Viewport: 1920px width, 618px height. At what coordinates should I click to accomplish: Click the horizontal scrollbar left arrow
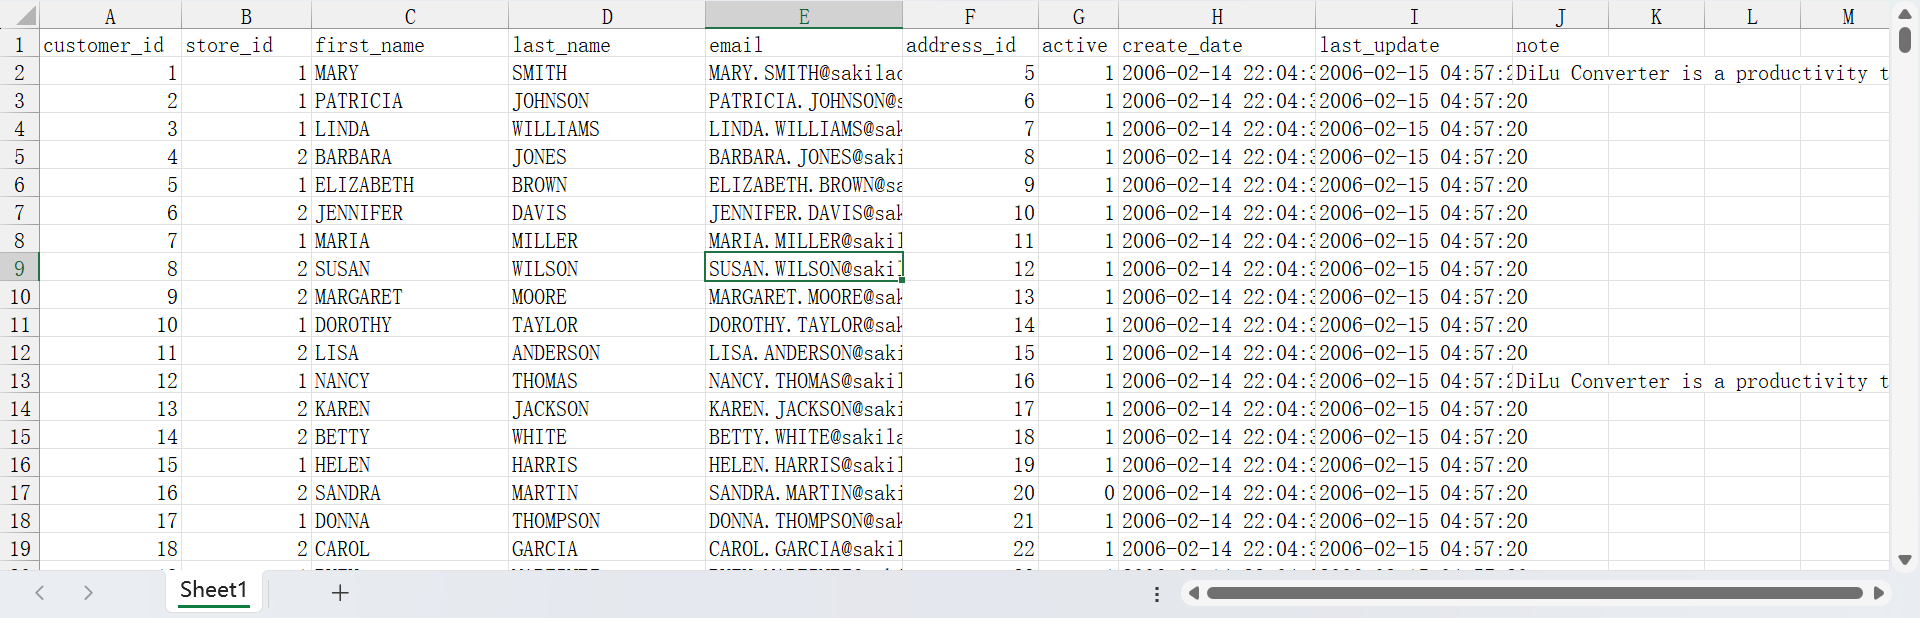pos(1193,593)
